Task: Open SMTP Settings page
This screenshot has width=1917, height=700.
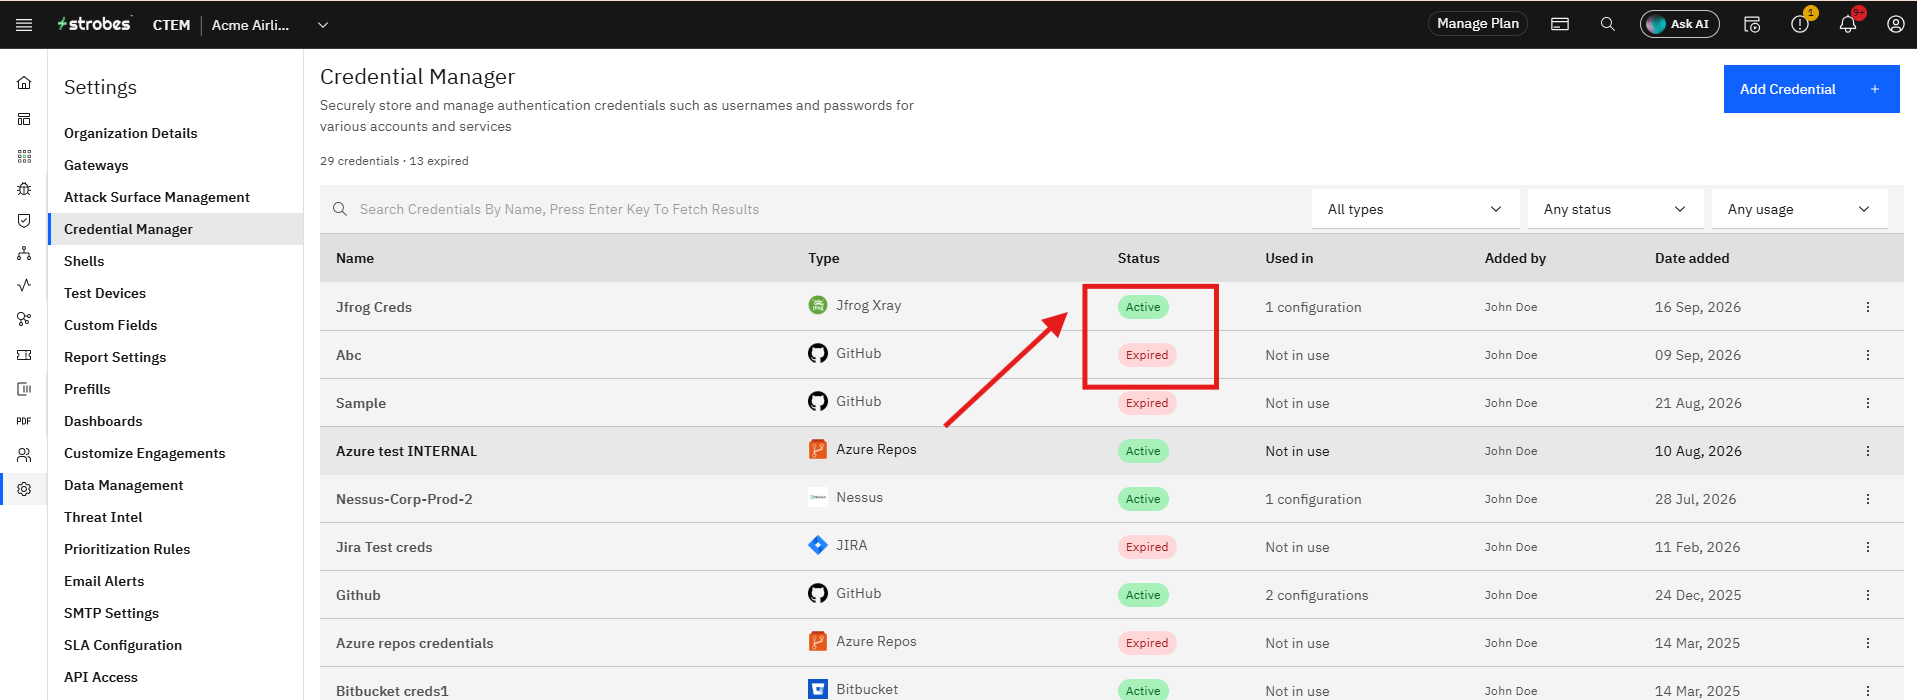Action: coord(111,613)
